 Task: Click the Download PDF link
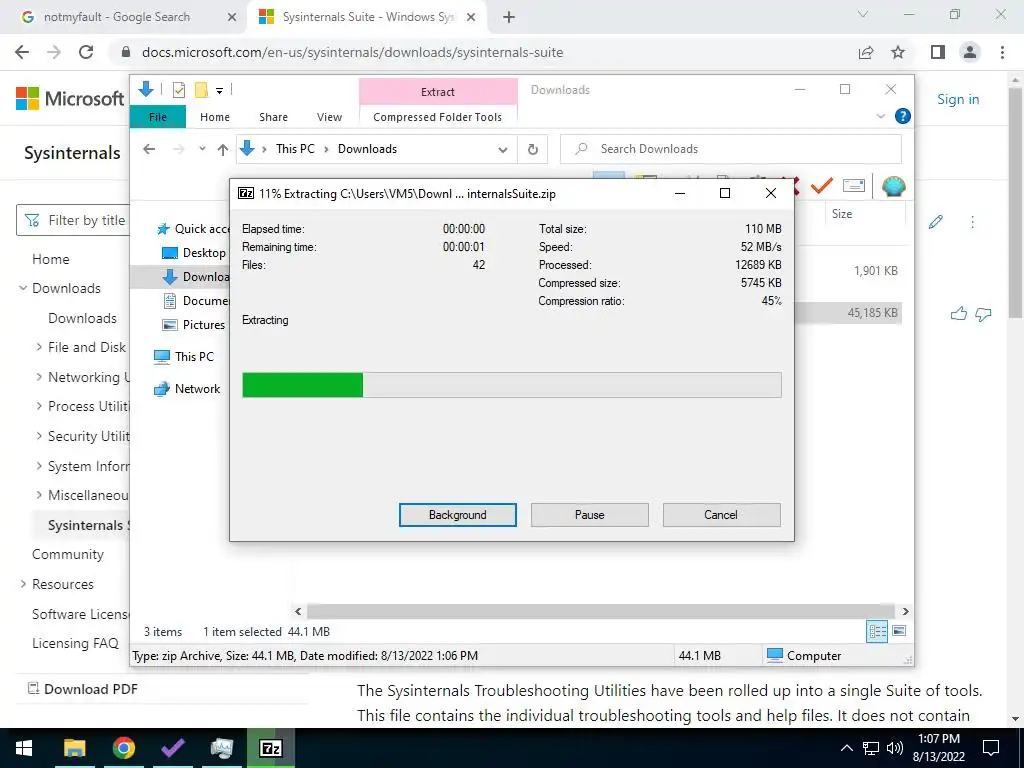82,689
